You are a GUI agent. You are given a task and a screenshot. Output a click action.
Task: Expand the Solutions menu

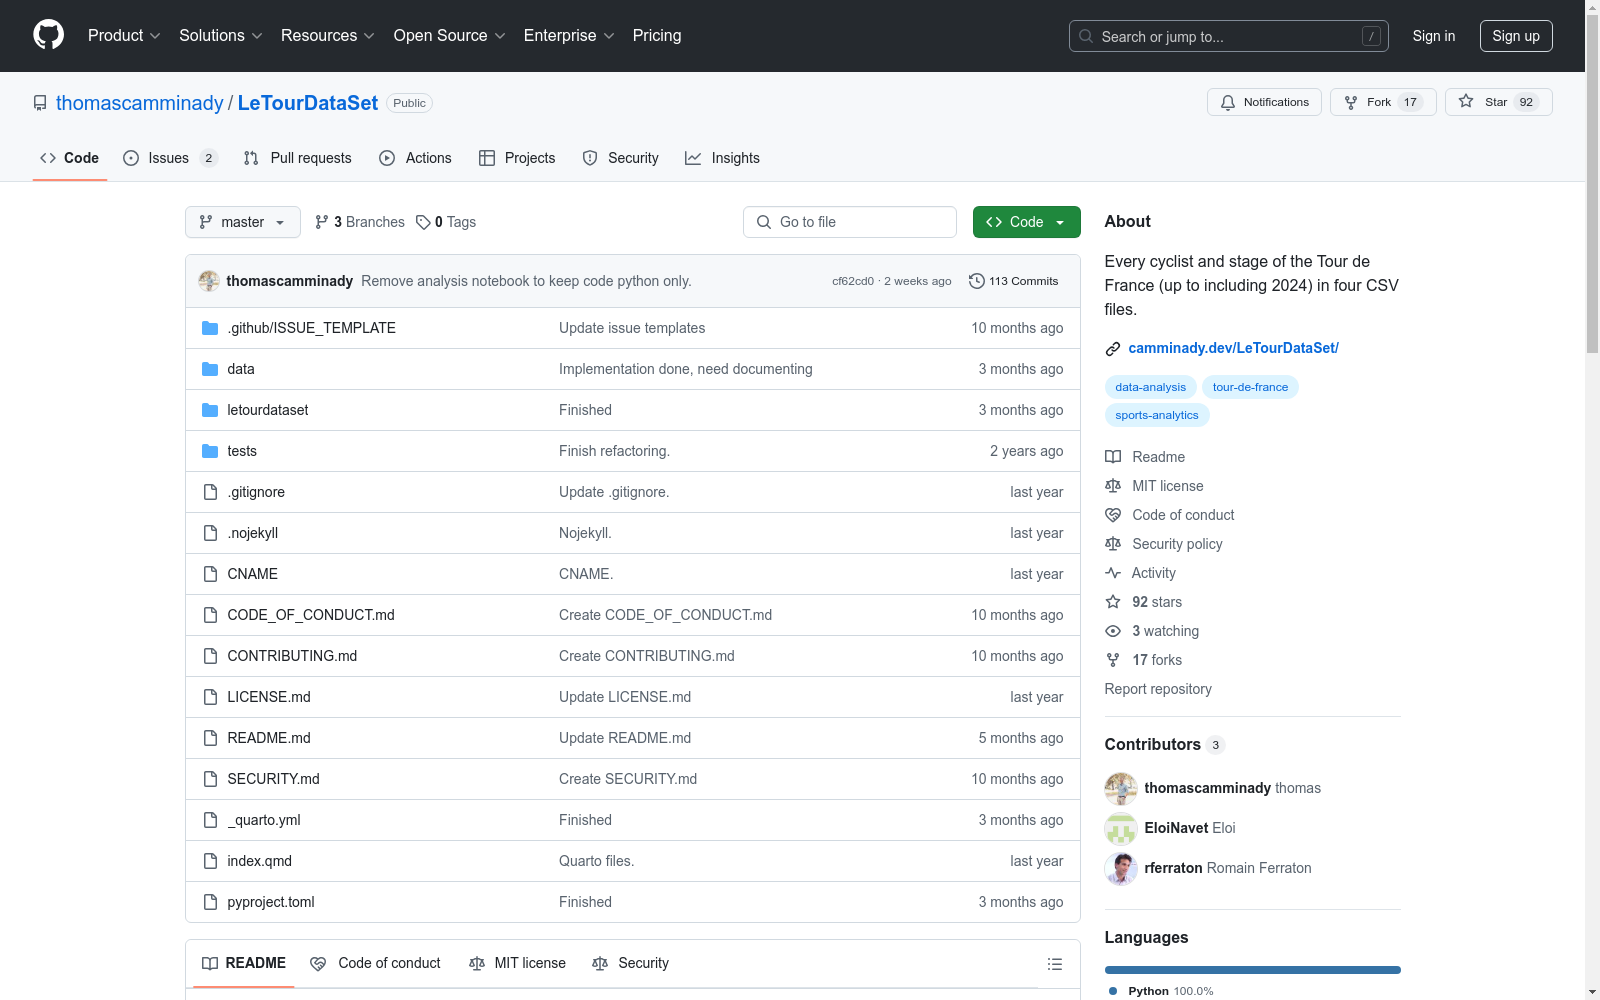pyautogui.click(x=221, y=35)
